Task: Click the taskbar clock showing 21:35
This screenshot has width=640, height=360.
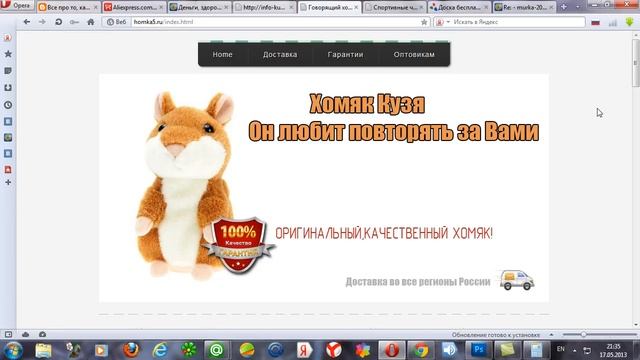Action: click(x=613, y=351)
